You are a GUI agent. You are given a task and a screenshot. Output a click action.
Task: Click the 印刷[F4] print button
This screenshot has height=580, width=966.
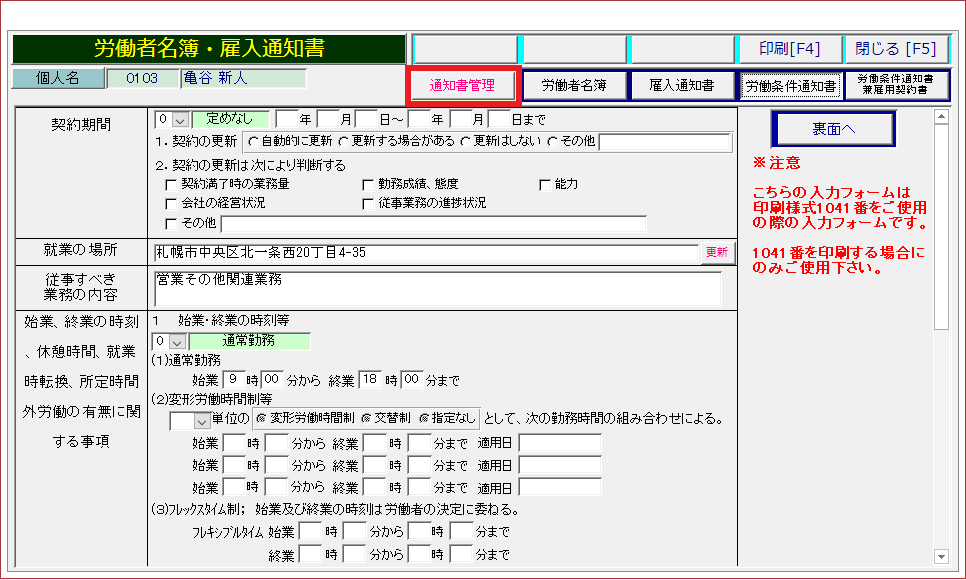tap(789, 48)
